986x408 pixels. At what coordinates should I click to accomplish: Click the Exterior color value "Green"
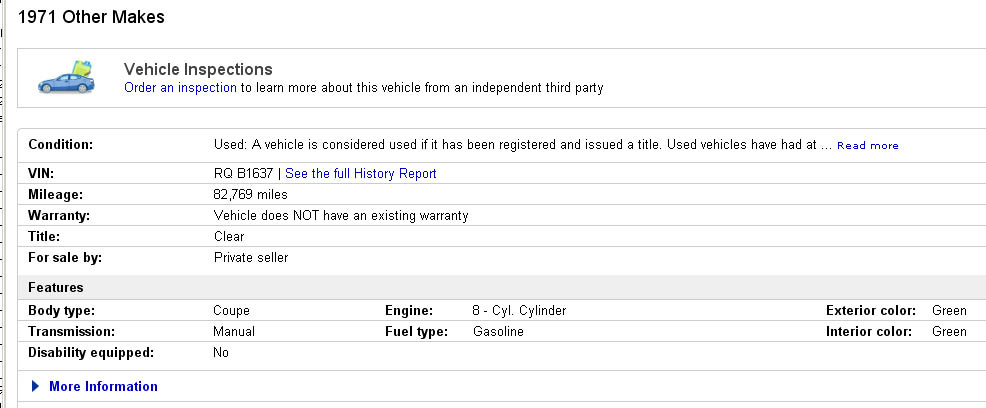949,311
